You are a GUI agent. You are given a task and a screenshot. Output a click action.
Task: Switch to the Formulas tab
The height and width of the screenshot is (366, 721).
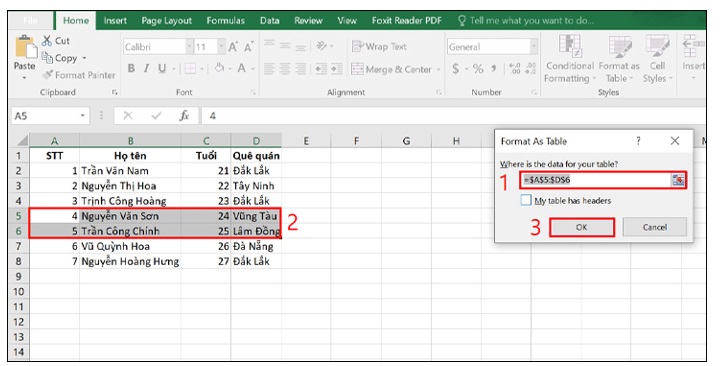click(225, 21)
